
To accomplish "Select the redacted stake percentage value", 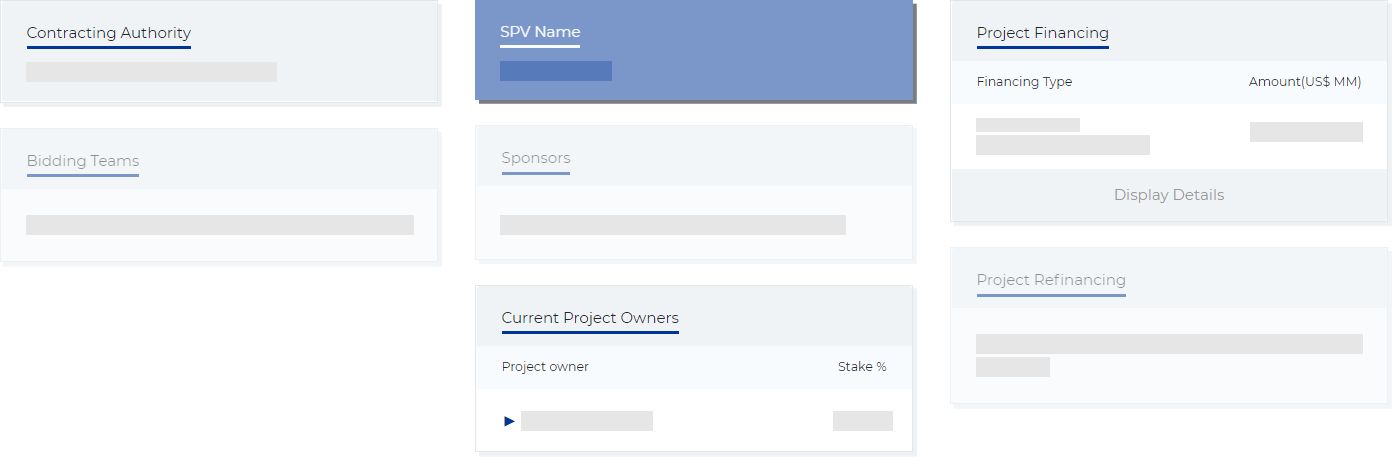I will click(863, 421).
